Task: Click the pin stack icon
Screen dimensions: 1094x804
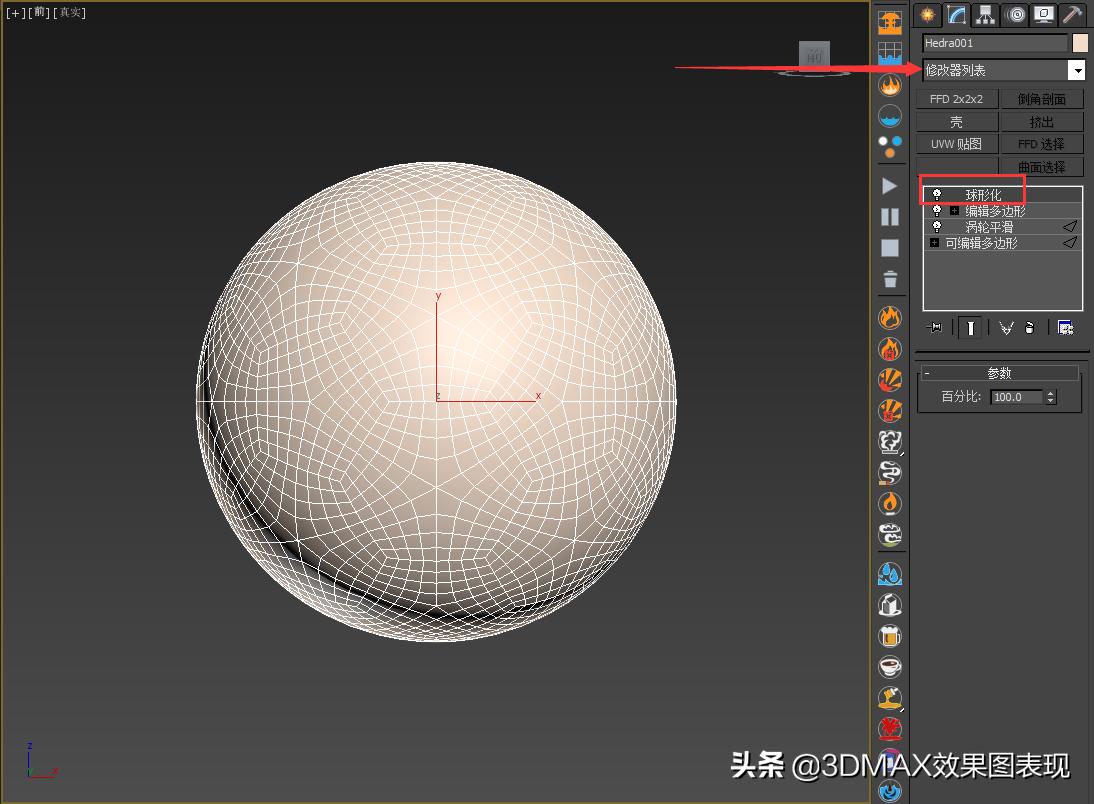Action: pos(935,327)
